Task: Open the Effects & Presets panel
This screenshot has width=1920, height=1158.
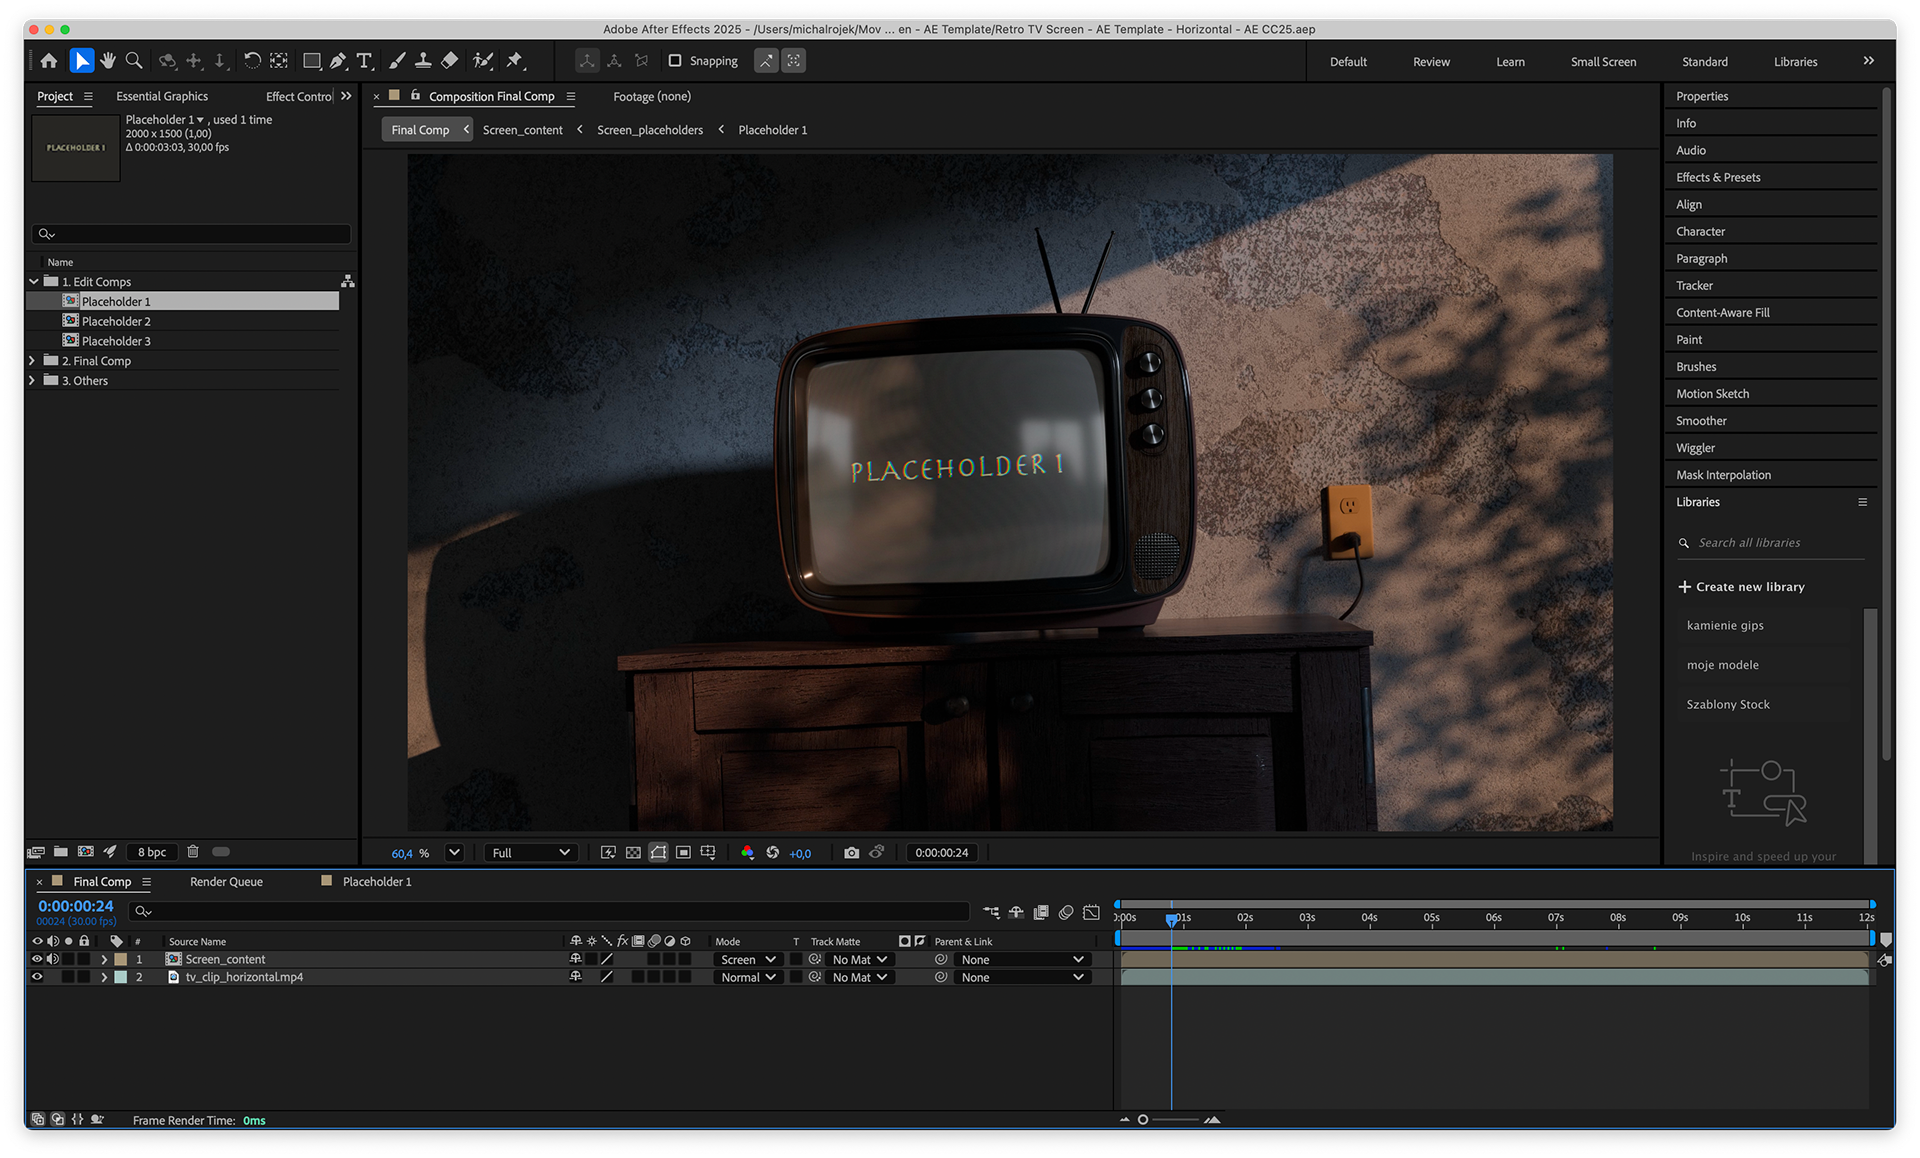Action: pos(1718,177)
